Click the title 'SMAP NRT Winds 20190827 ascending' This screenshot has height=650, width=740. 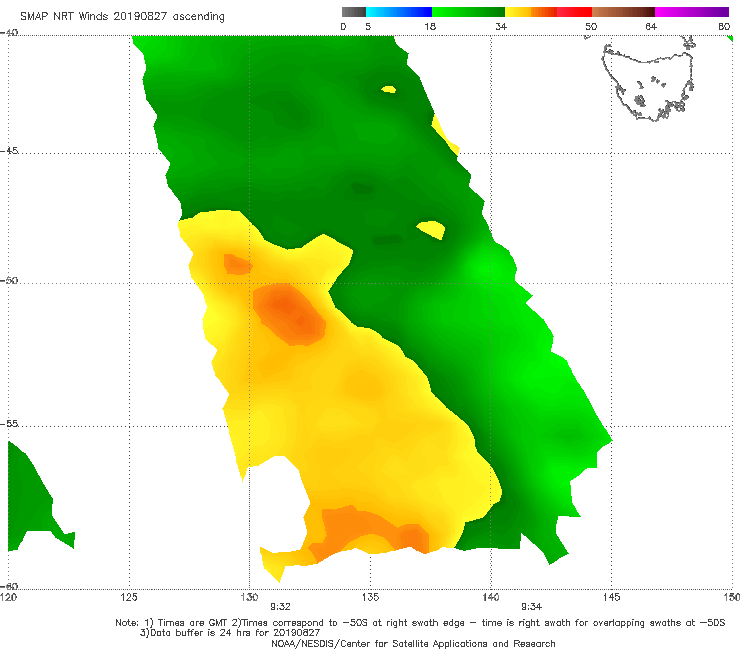point(122,17)
